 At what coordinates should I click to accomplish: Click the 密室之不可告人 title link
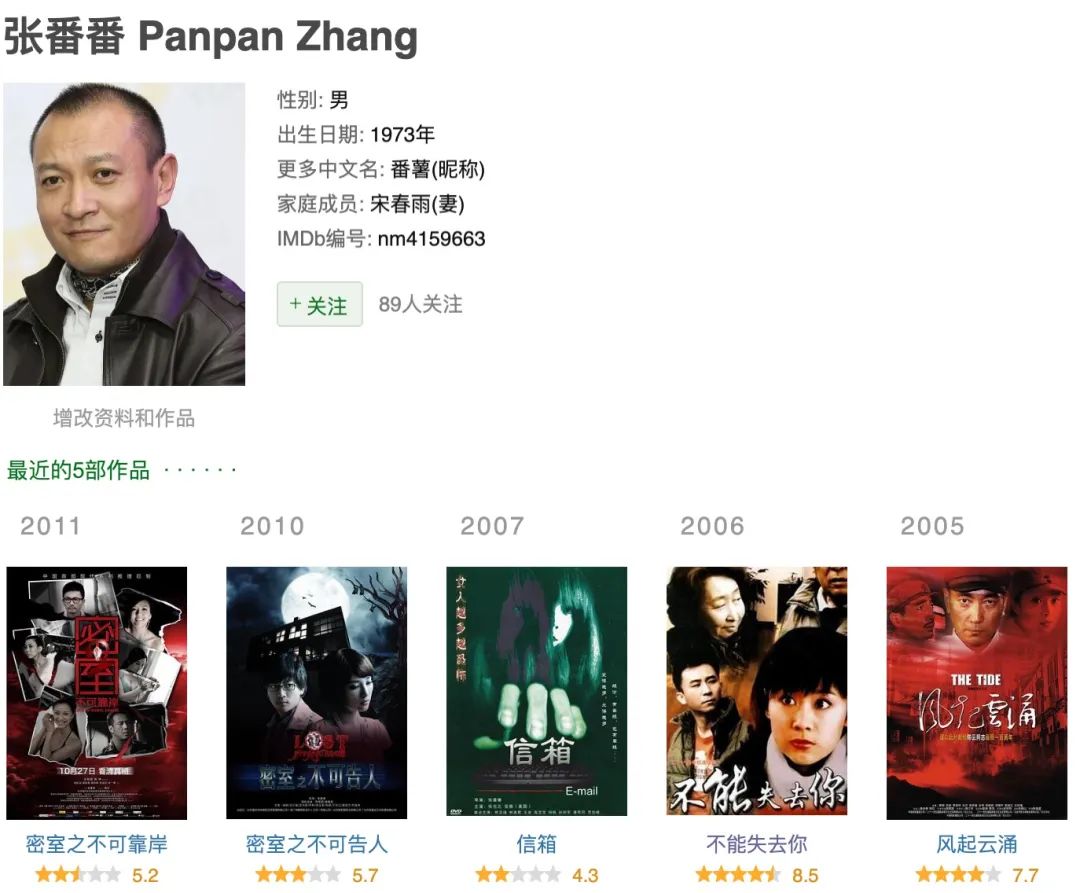coord(317,844)
